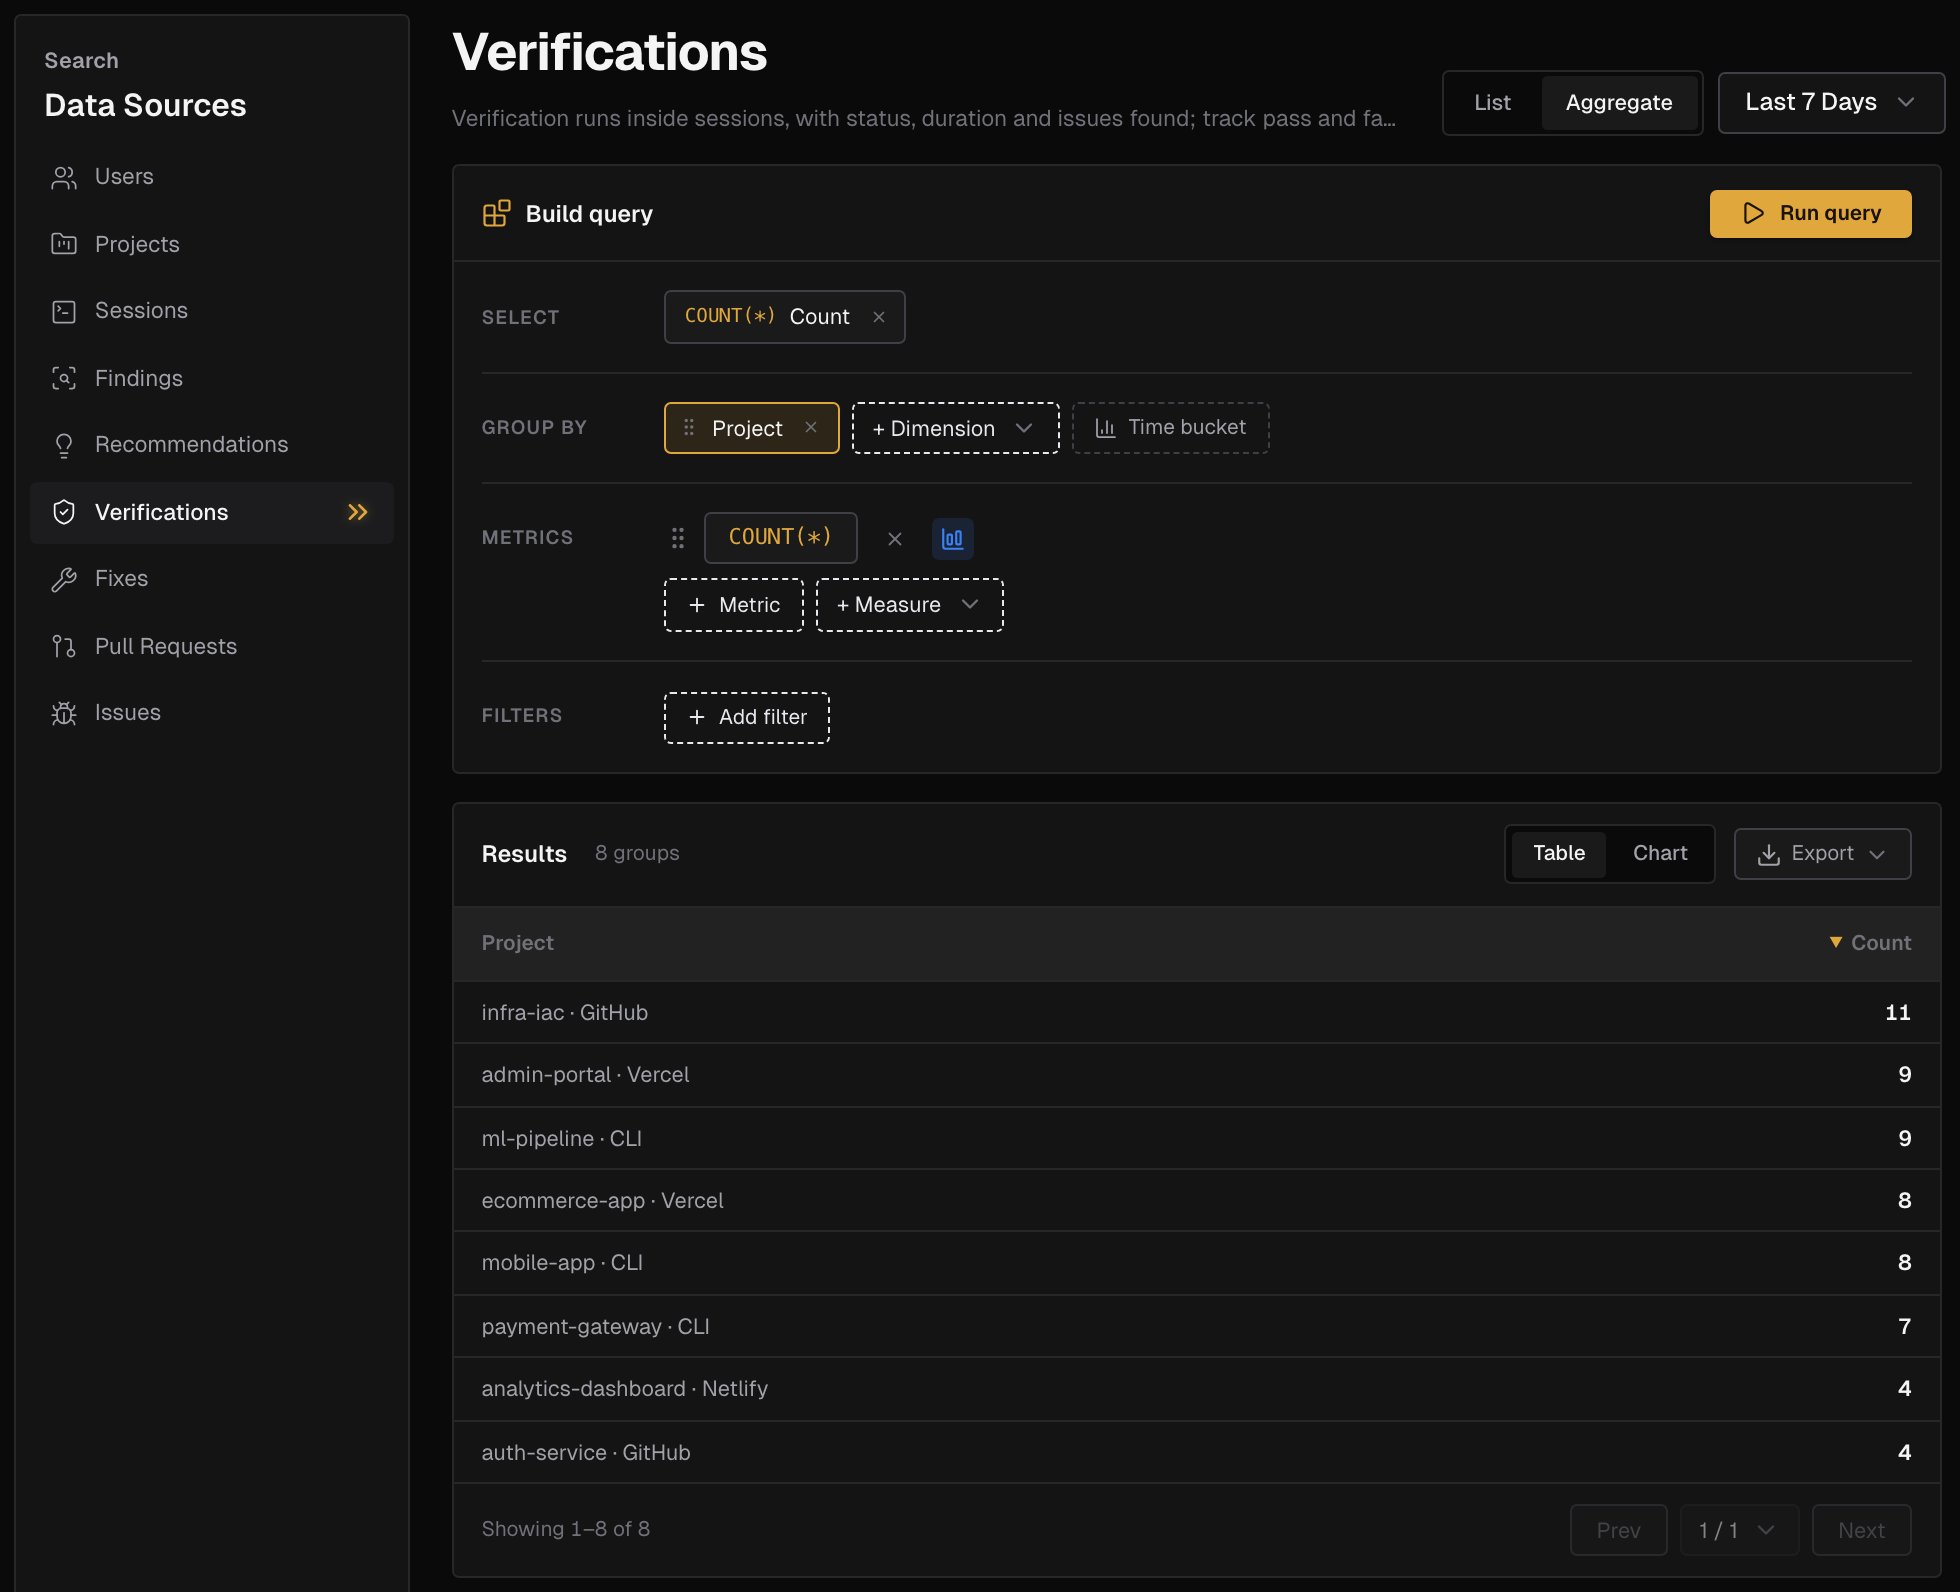The height and width of the screenshot is (1592, 1960).
Task: Switch to Aggregate view
Action: (x=1619, y=103)
